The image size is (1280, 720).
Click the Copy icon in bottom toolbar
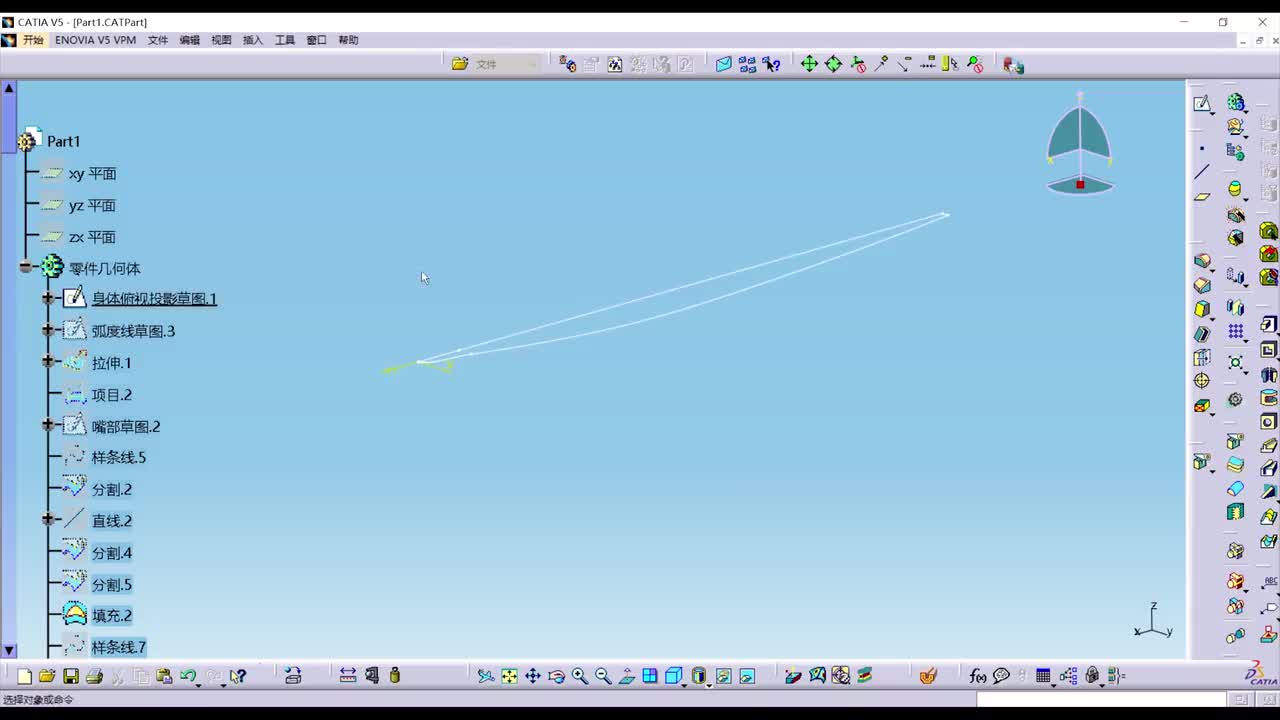(x=141, y=676)
